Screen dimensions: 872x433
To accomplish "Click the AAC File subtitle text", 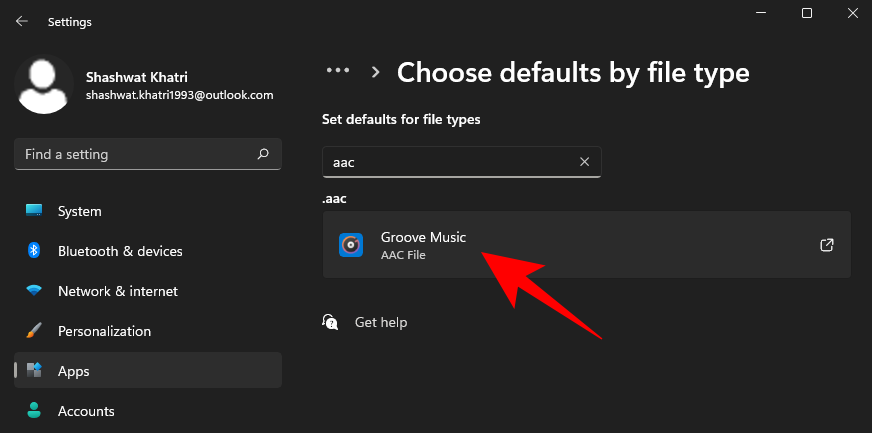I will click(403, 256).
